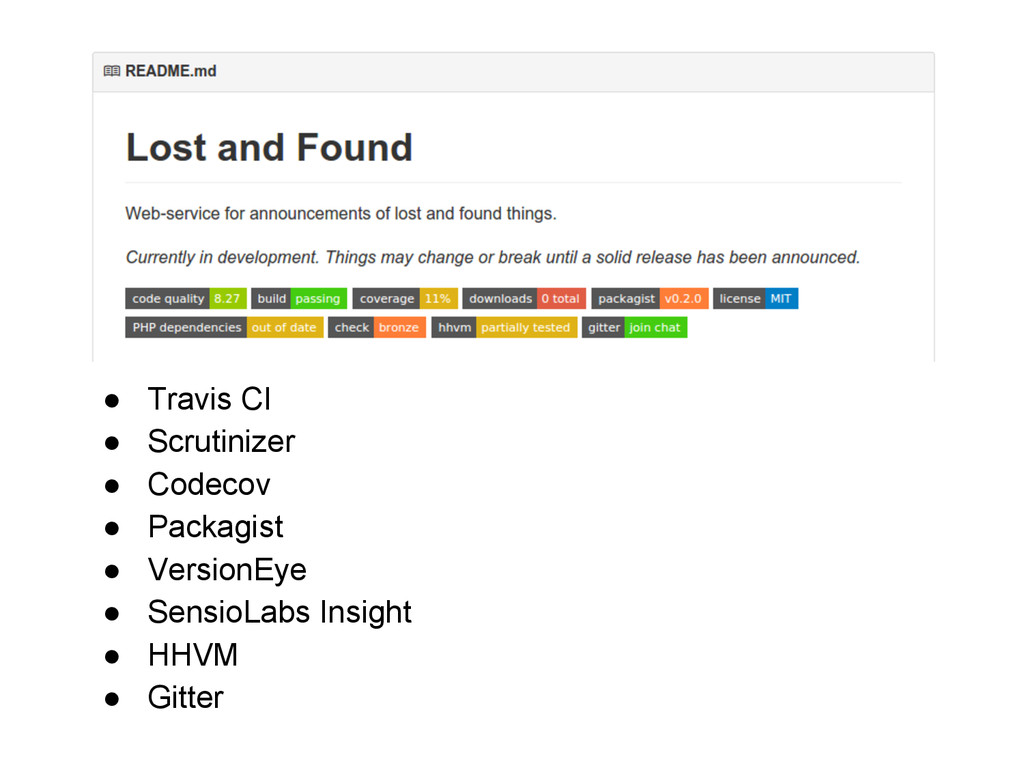This screenshot has width=1024, height=768.
Task: Click the Gitter list entry
Action: tap(185, 697)
